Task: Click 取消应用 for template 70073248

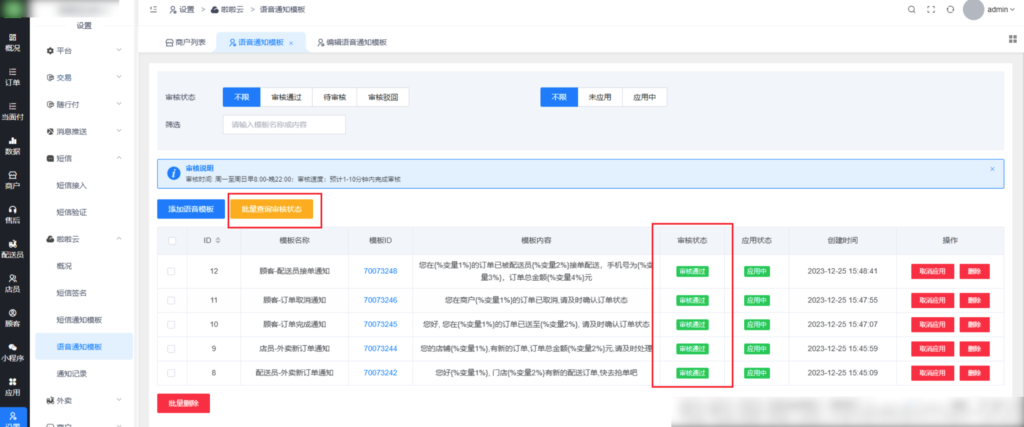Action: tap(933, 272)
